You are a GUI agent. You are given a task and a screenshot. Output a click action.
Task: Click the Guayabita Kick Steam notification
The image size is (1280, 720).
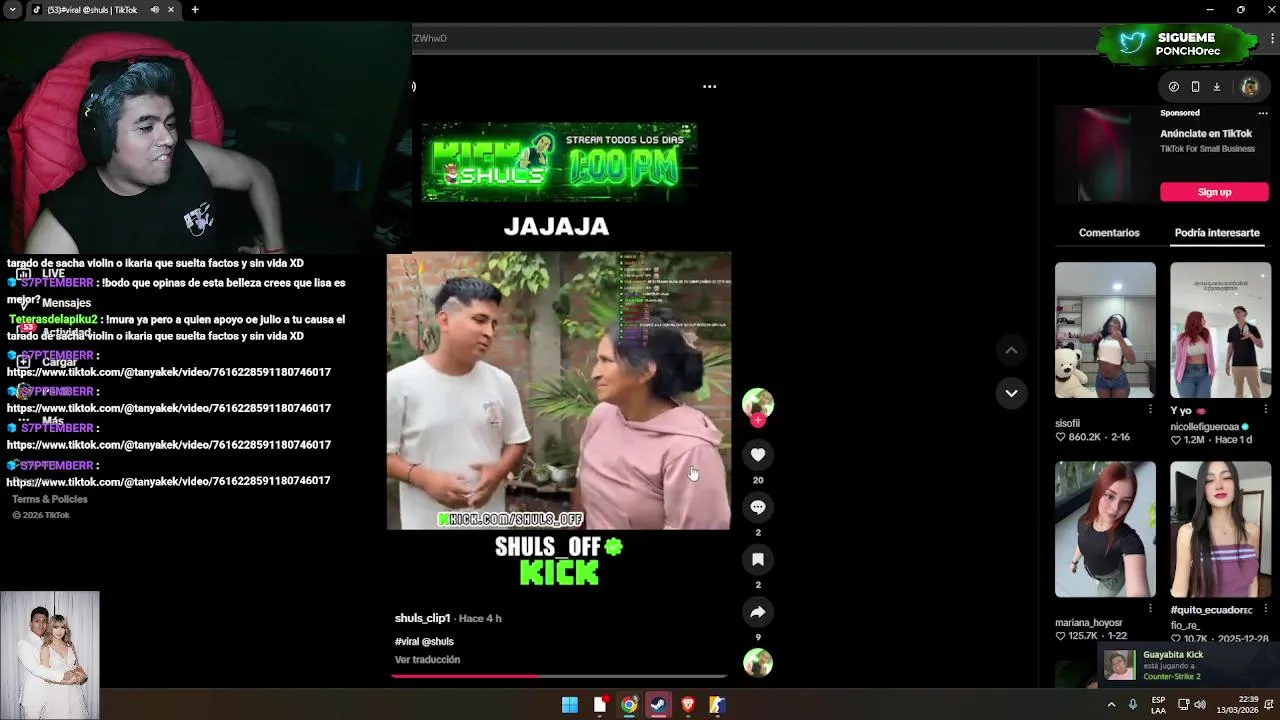tap(1187, 665)
